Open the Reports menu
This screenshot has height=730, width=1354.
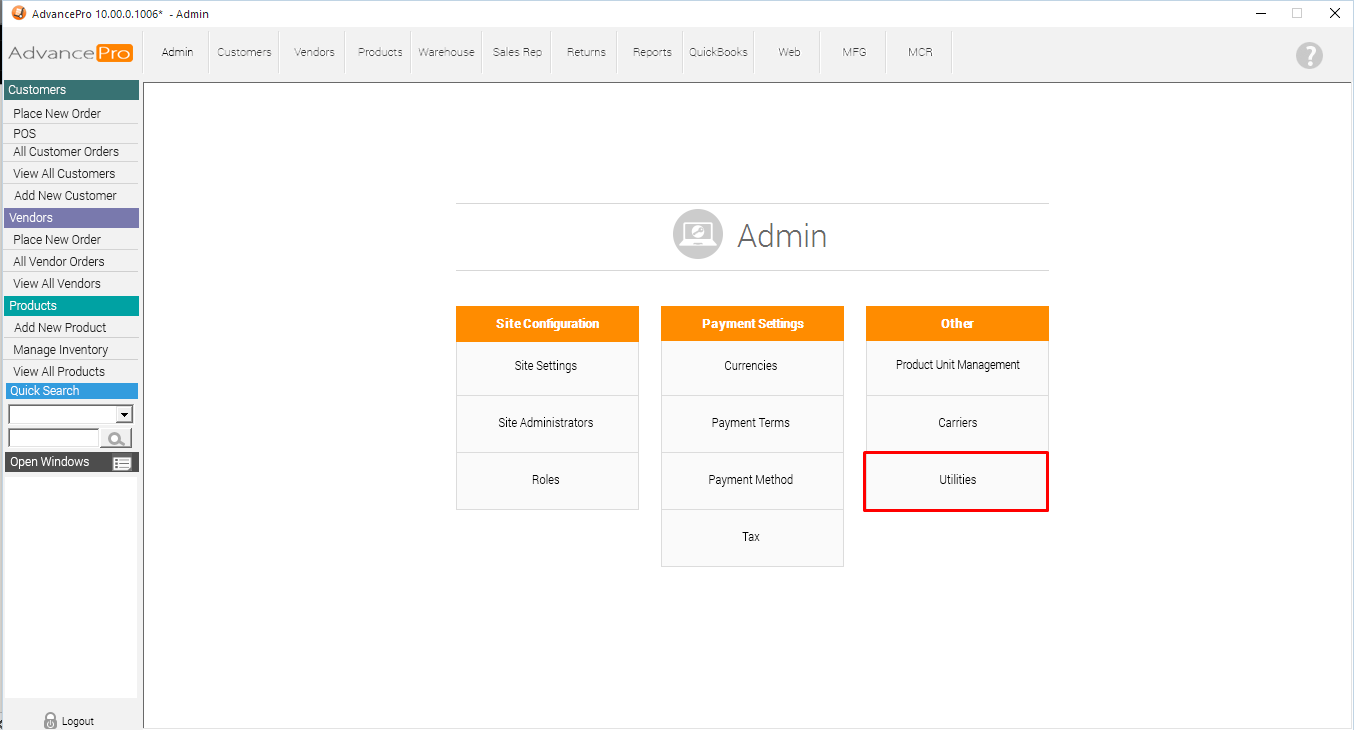pos(652,52)
